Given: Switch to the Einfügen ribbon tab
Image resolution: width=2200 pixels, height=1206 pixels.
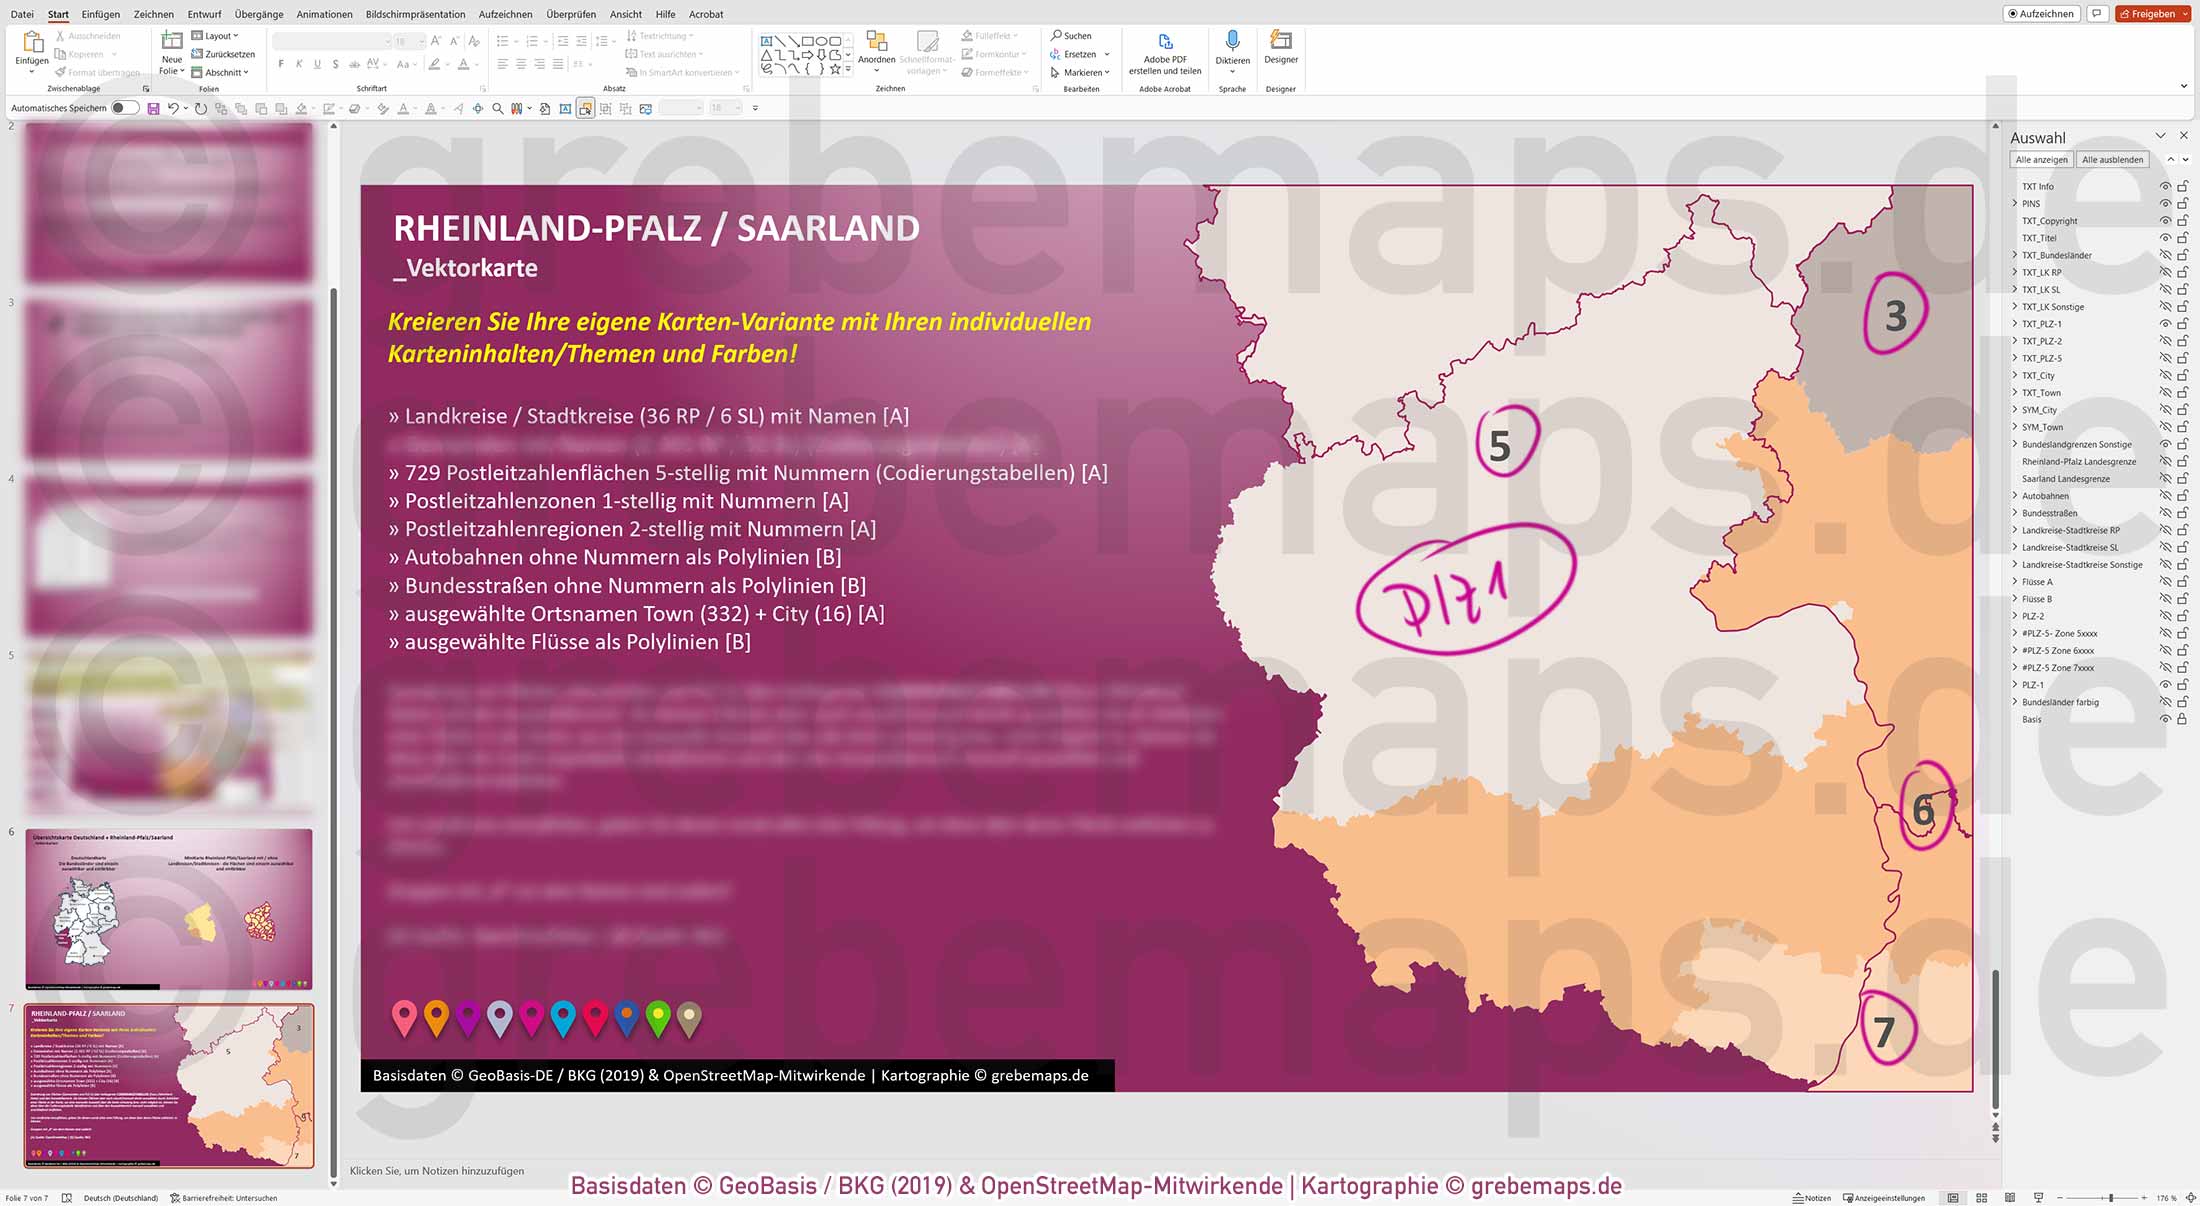Looking at the screenshot, I should point(100,14).
